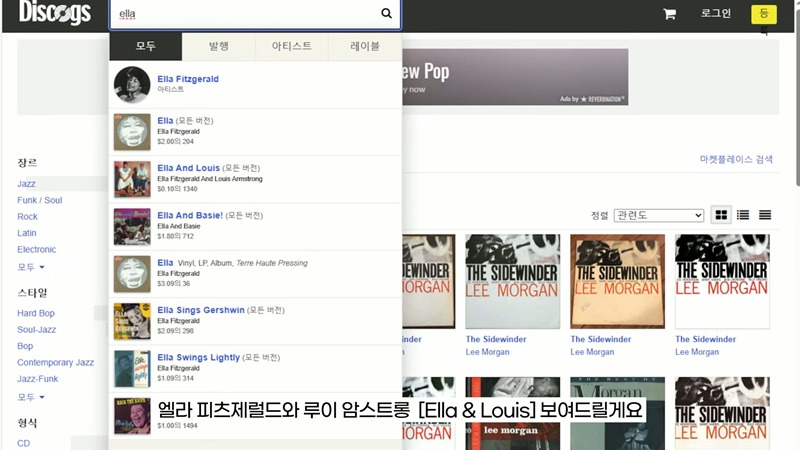Click the Ella Fitzgerald artist photo

132,85
